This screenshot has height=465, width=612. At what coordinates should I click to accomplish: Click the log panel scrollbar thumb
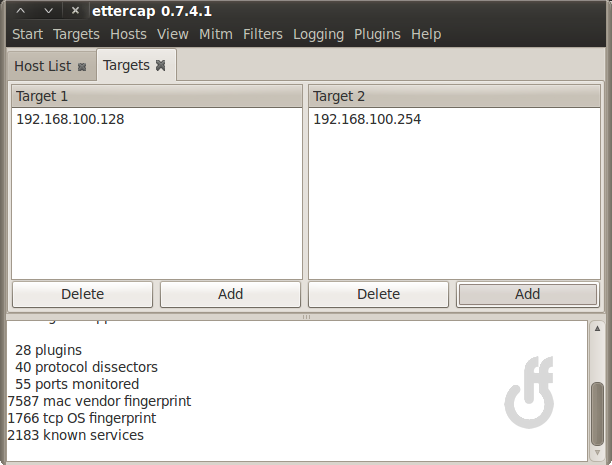[597, 414]
